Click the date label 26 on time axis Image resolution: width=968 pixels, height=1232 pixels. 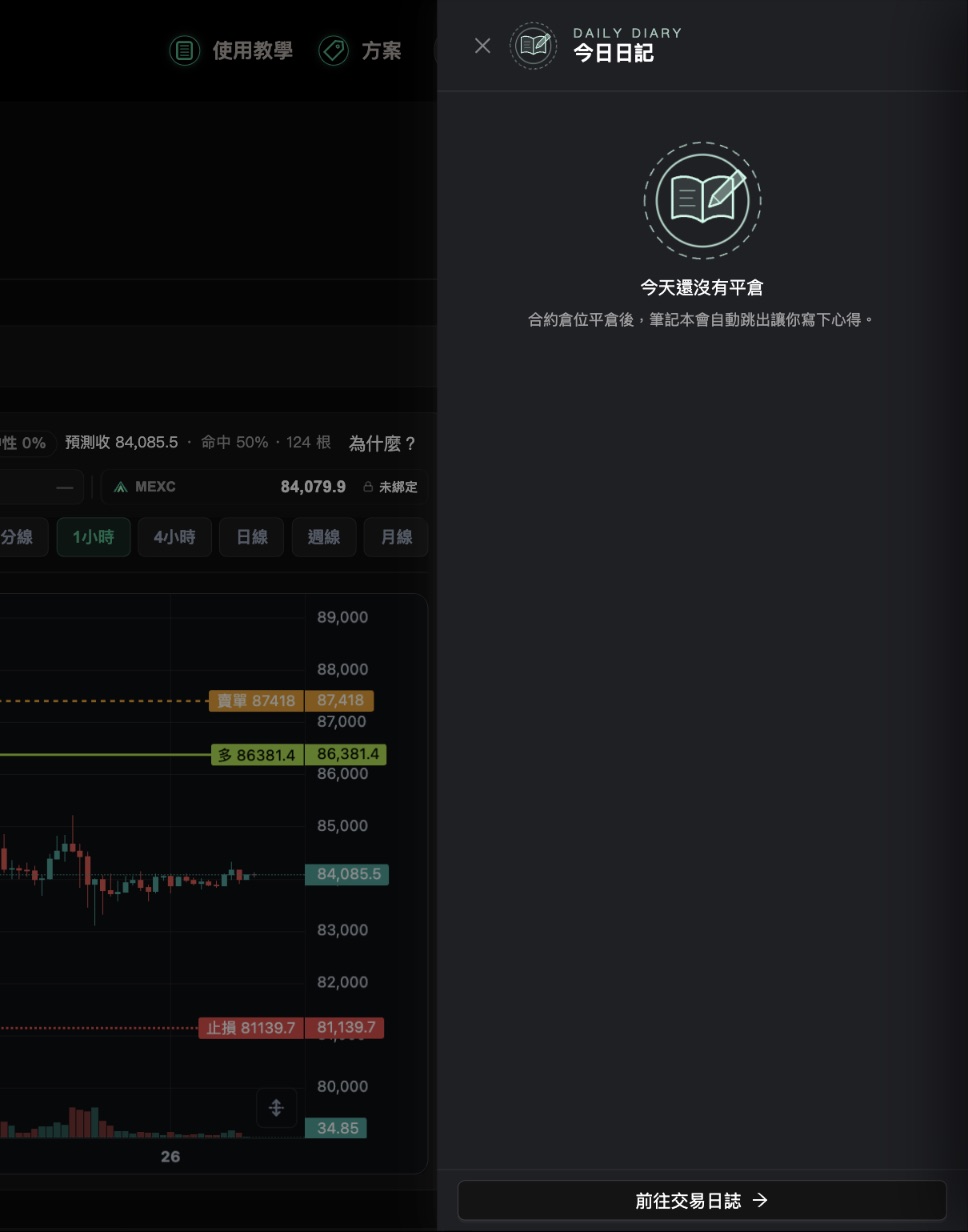pos(170,1156)
